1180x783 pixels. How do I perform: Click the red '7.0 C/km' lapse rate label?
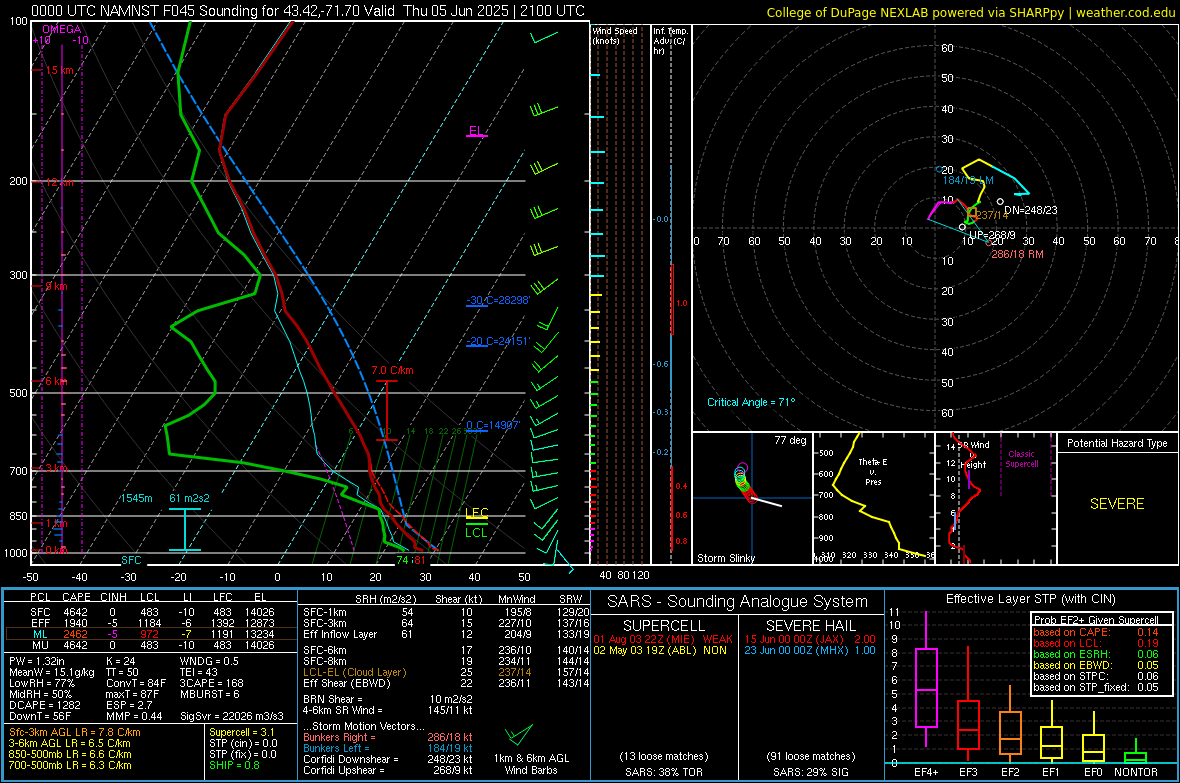click(392, 370)
